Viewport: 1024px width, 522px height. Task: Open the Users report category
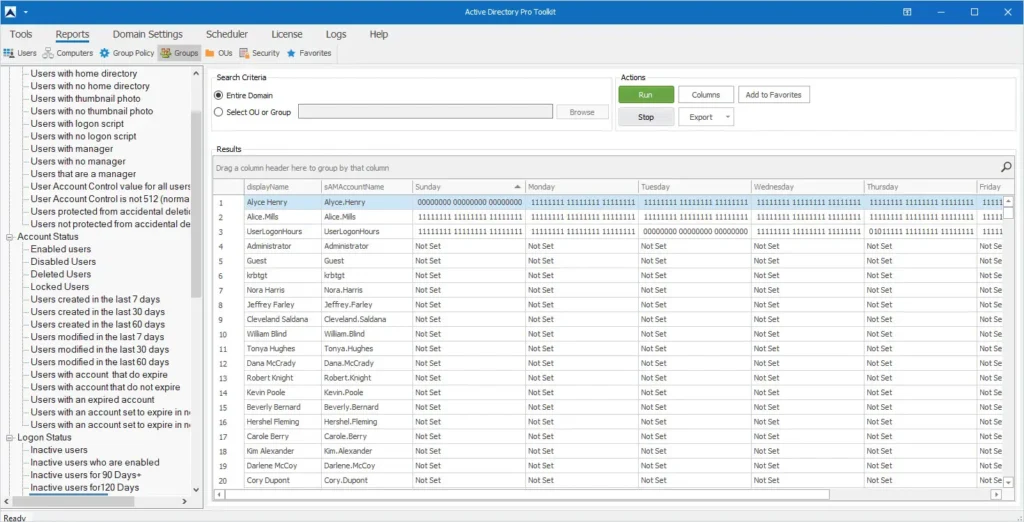[20, 53]
